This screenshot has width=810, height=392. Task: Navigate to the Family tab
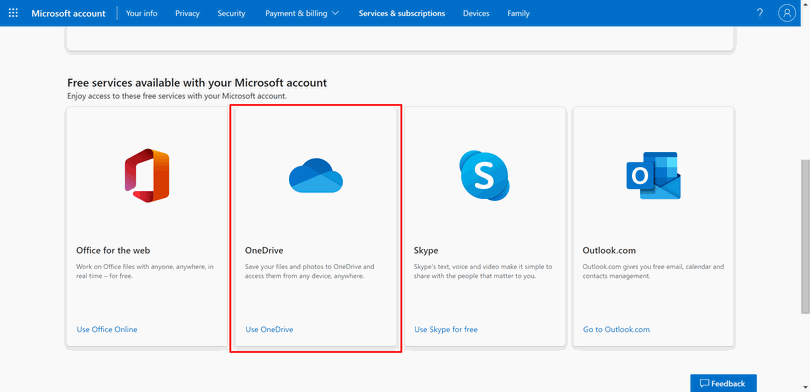pos(518,13)
